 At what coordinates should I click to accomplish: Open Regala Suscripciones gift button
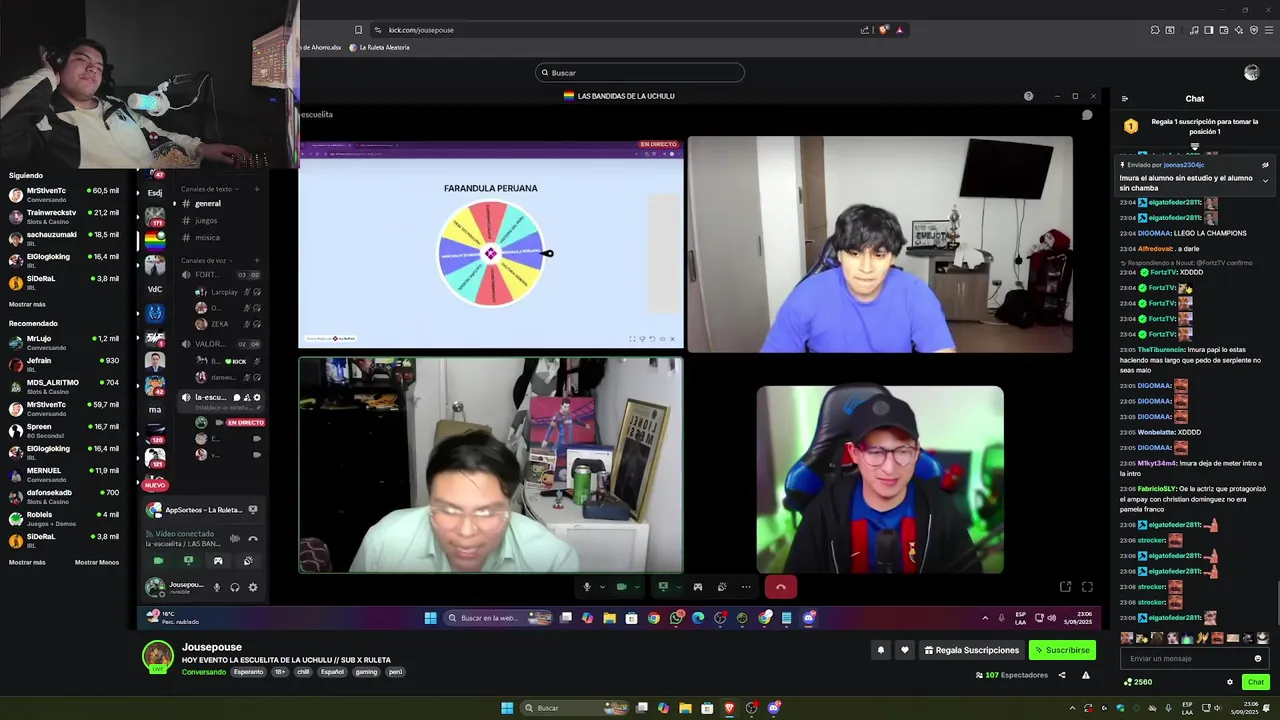pyautogui.click(x=970, y=650)
